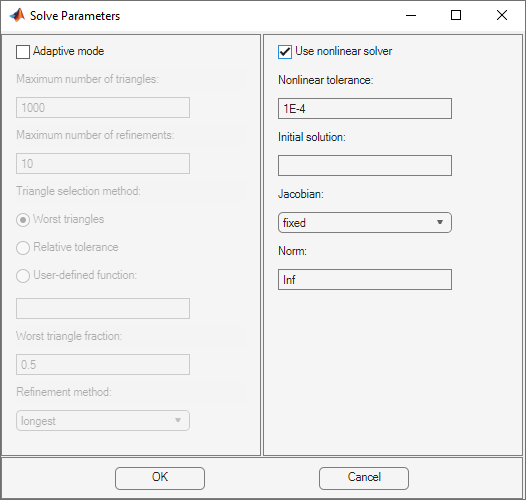
Task: Click the Maximum number of refinements field
Action: click(103, 163)
